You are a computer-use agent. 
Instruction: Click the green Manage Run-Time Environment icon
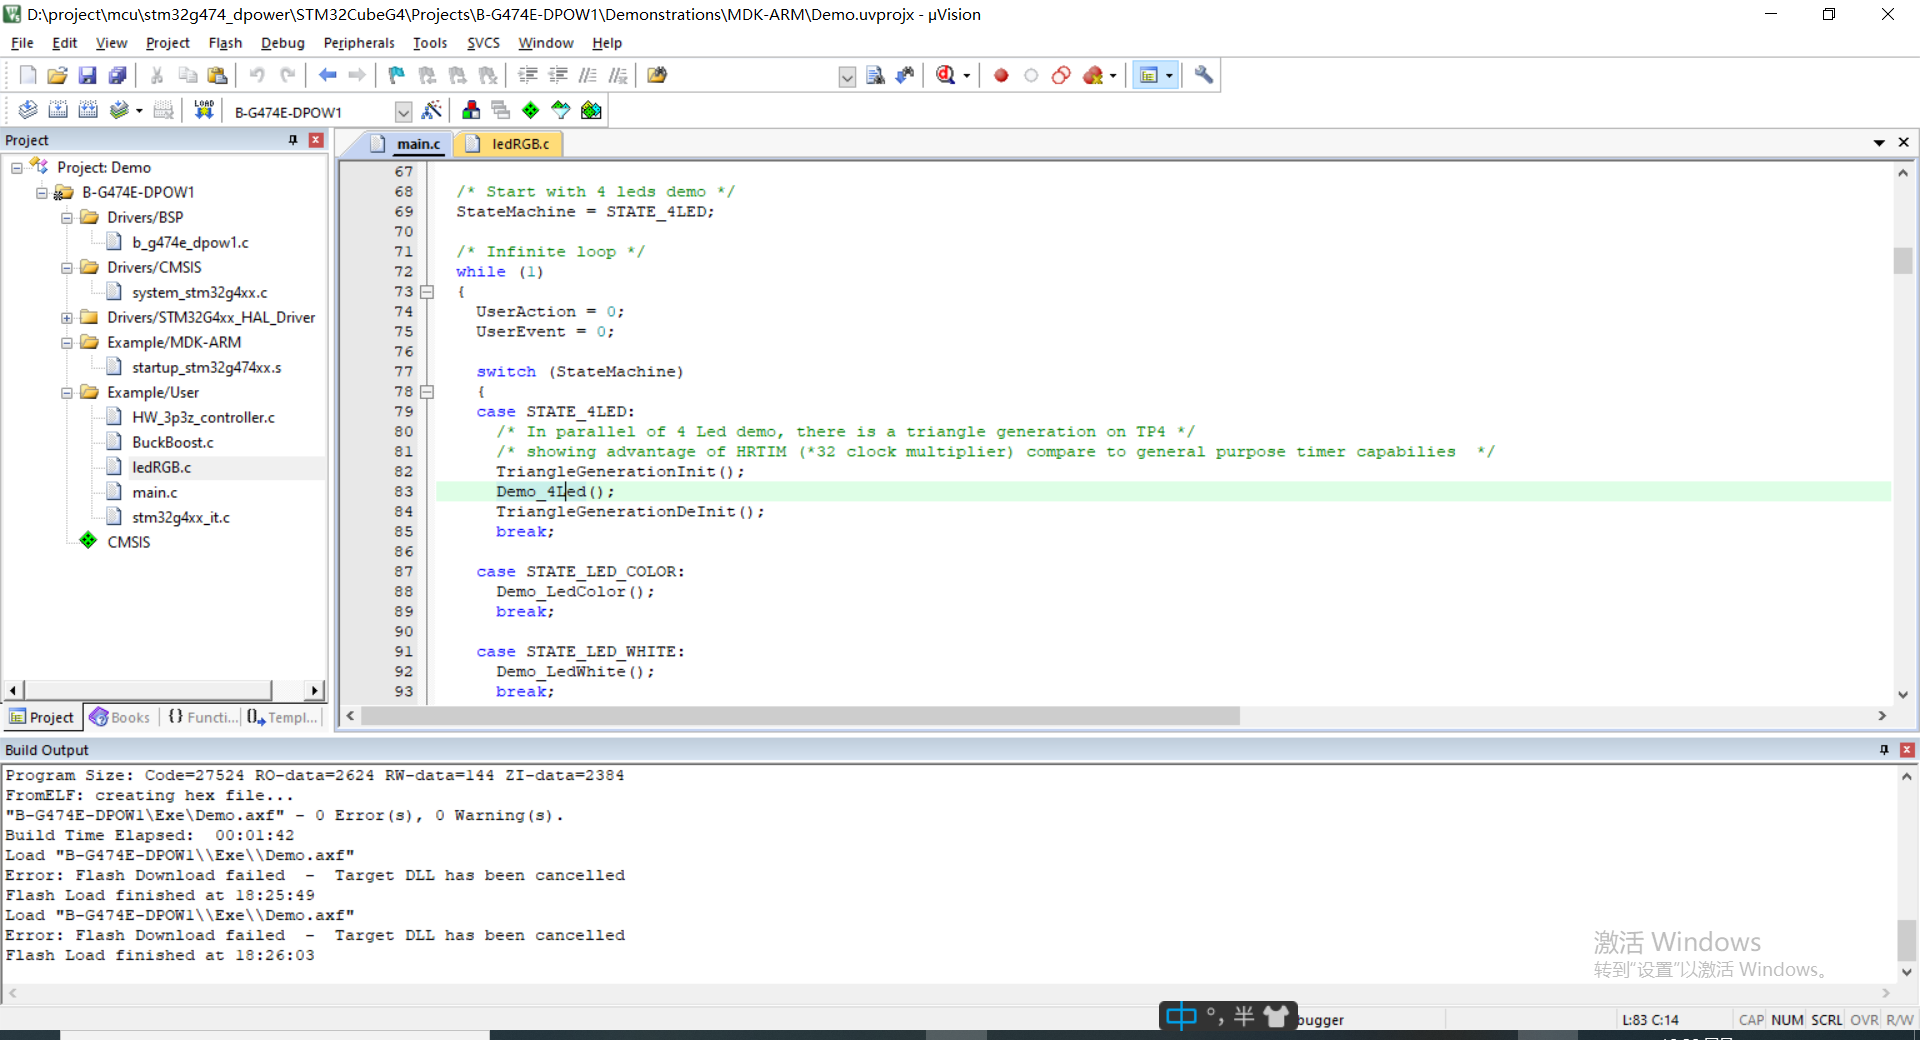(x=531, y=110)
